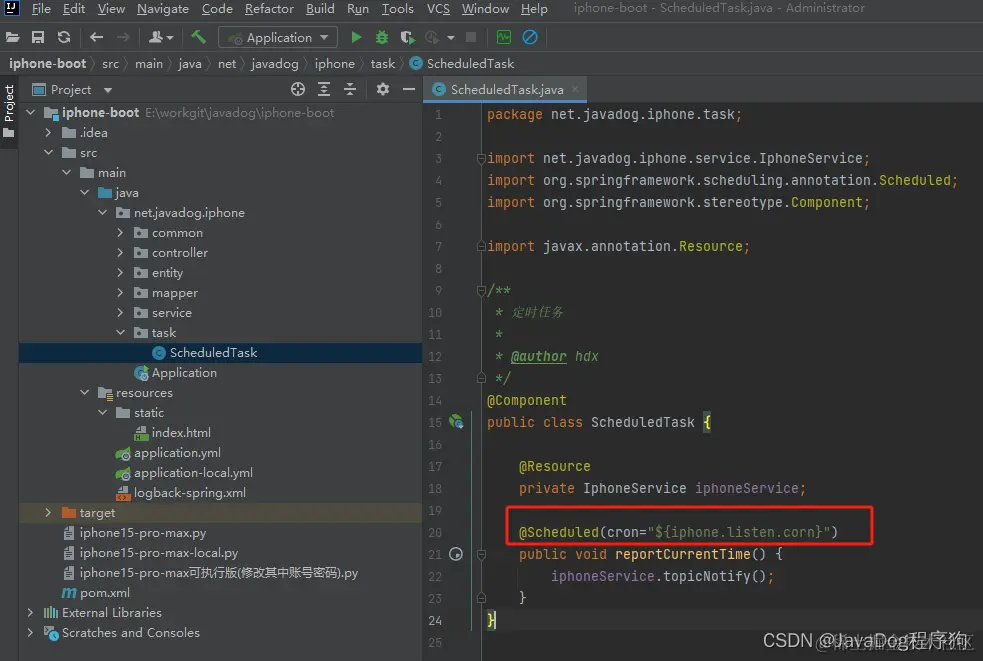Close the ScheduledTask.java tab
This screenshot has width=983, height=661.
tap(575, 89)
